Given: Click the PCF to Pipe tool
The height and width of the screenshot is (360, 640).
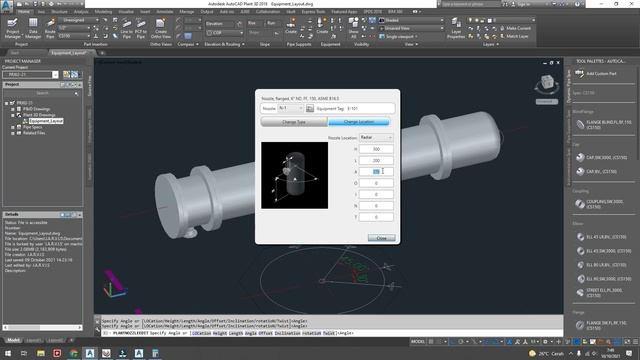Looking at the screenshot, I should tap(141, 29).
